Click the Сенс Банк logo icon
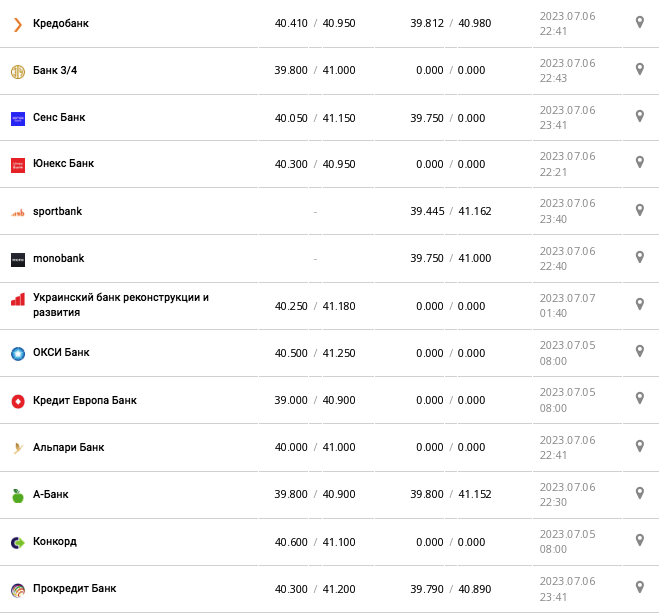 click(17, 118)
